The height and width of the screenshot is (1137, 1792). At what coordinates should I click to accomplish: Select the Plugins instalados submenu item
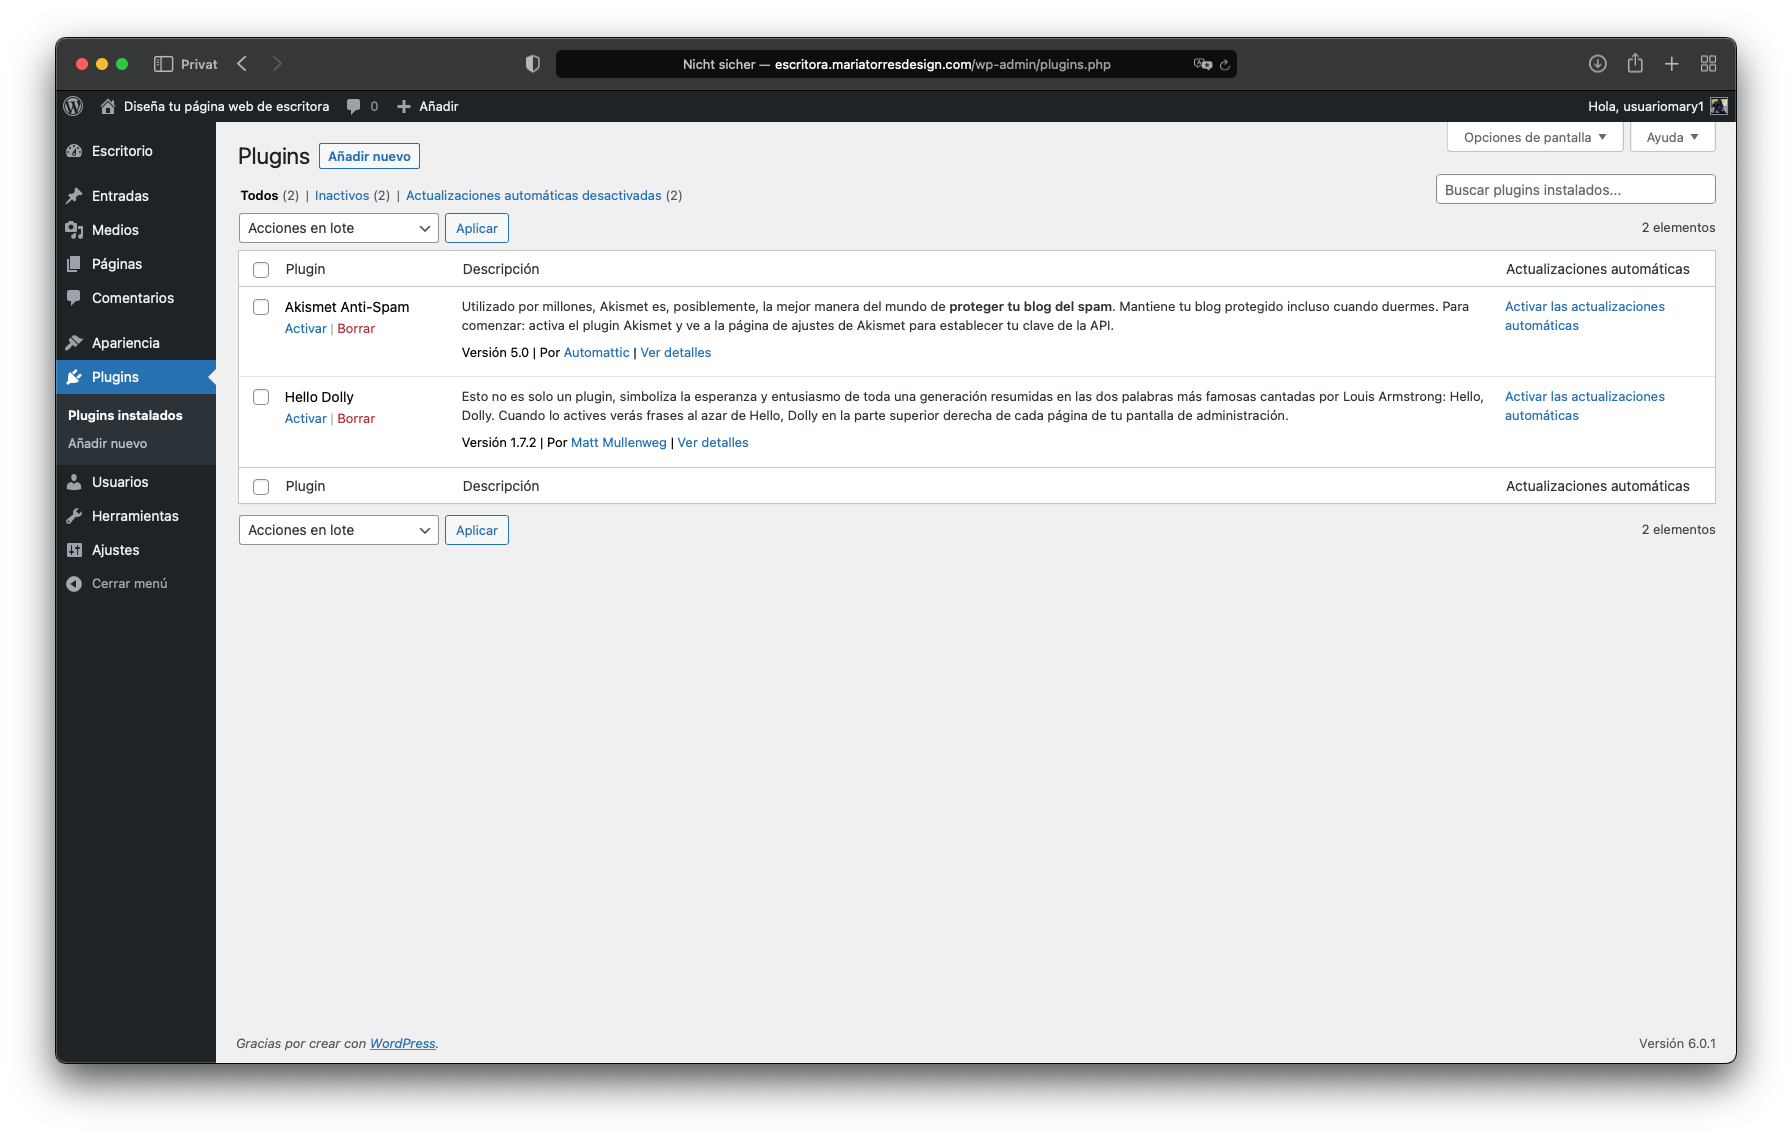click(125, 415)
